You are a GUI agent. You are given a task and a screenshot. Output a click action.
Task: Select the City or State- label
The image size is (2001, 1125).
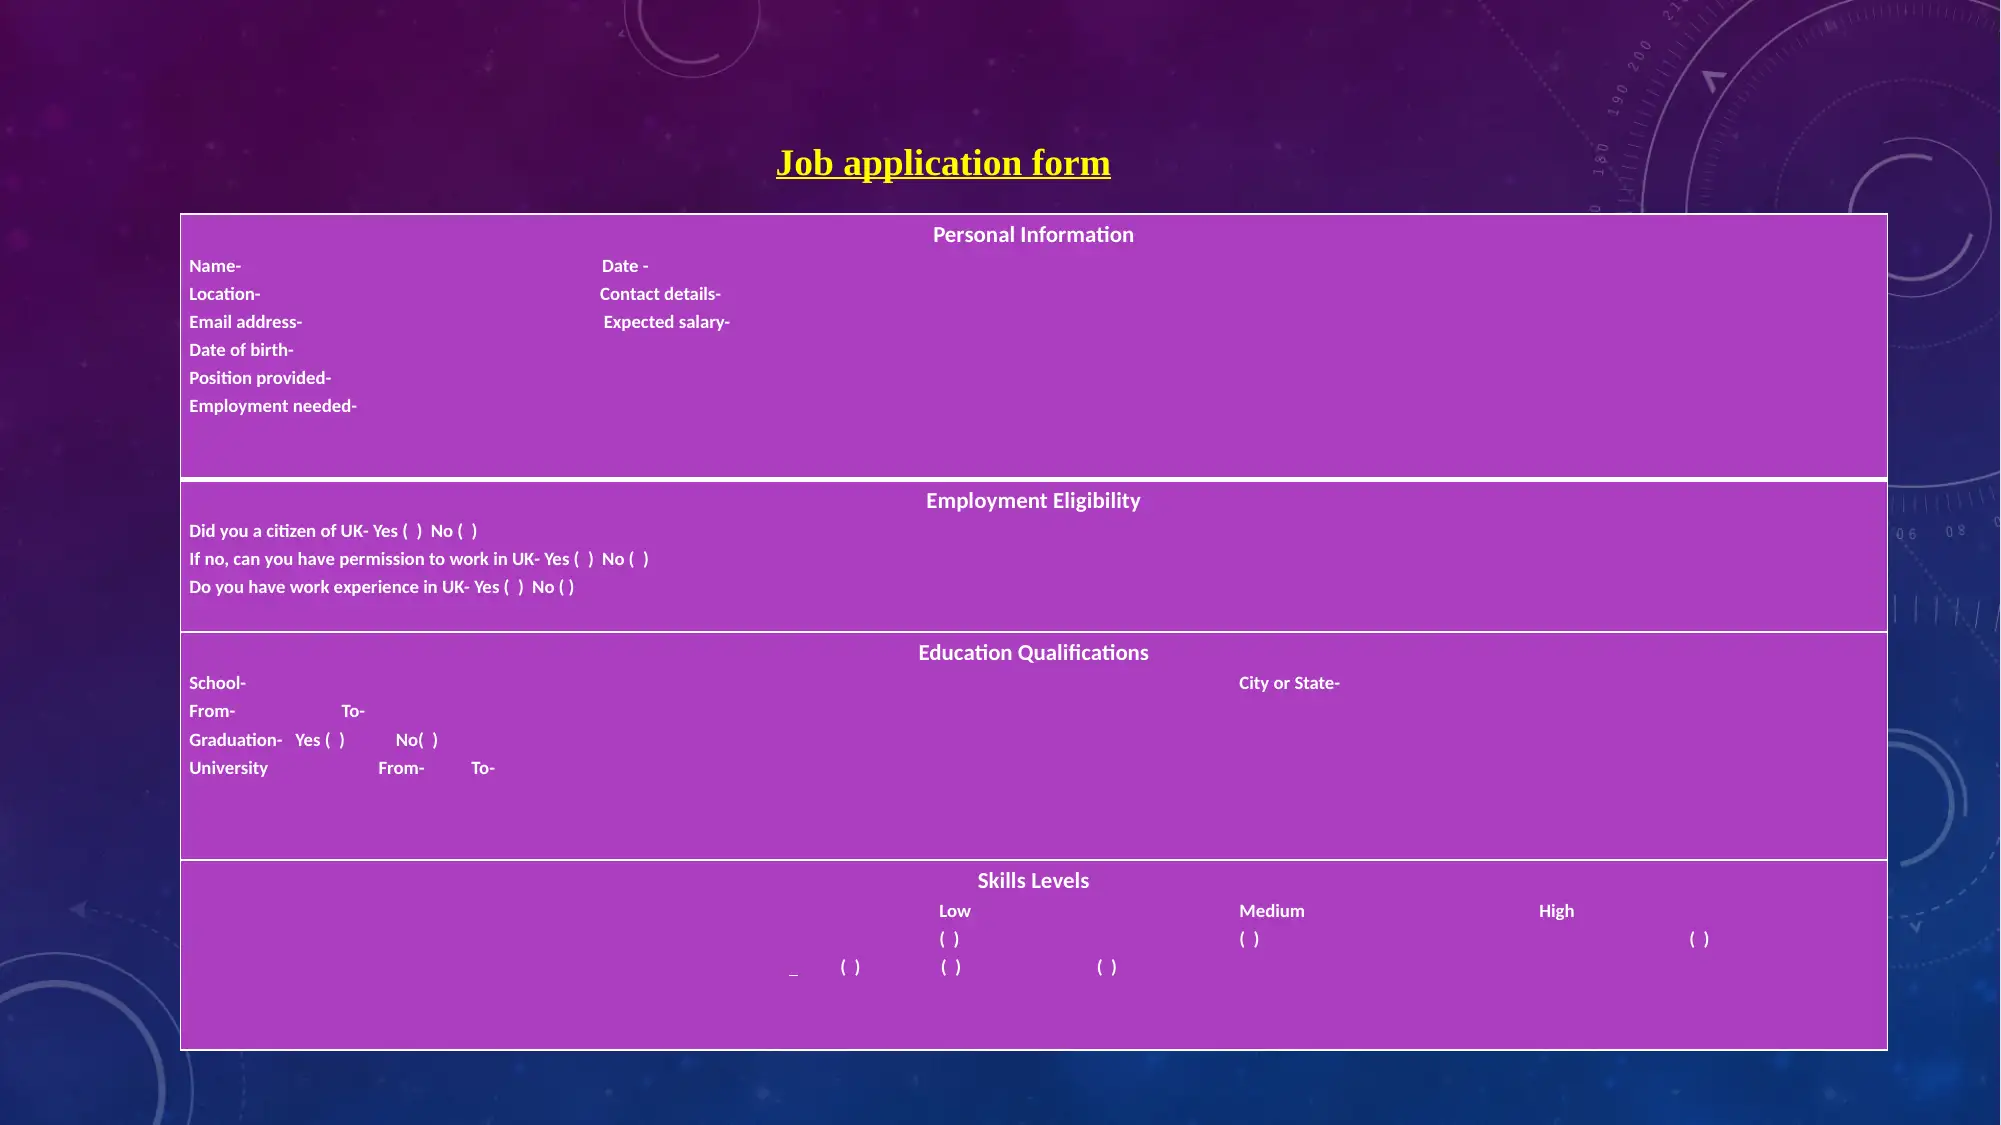[1289, 683]
